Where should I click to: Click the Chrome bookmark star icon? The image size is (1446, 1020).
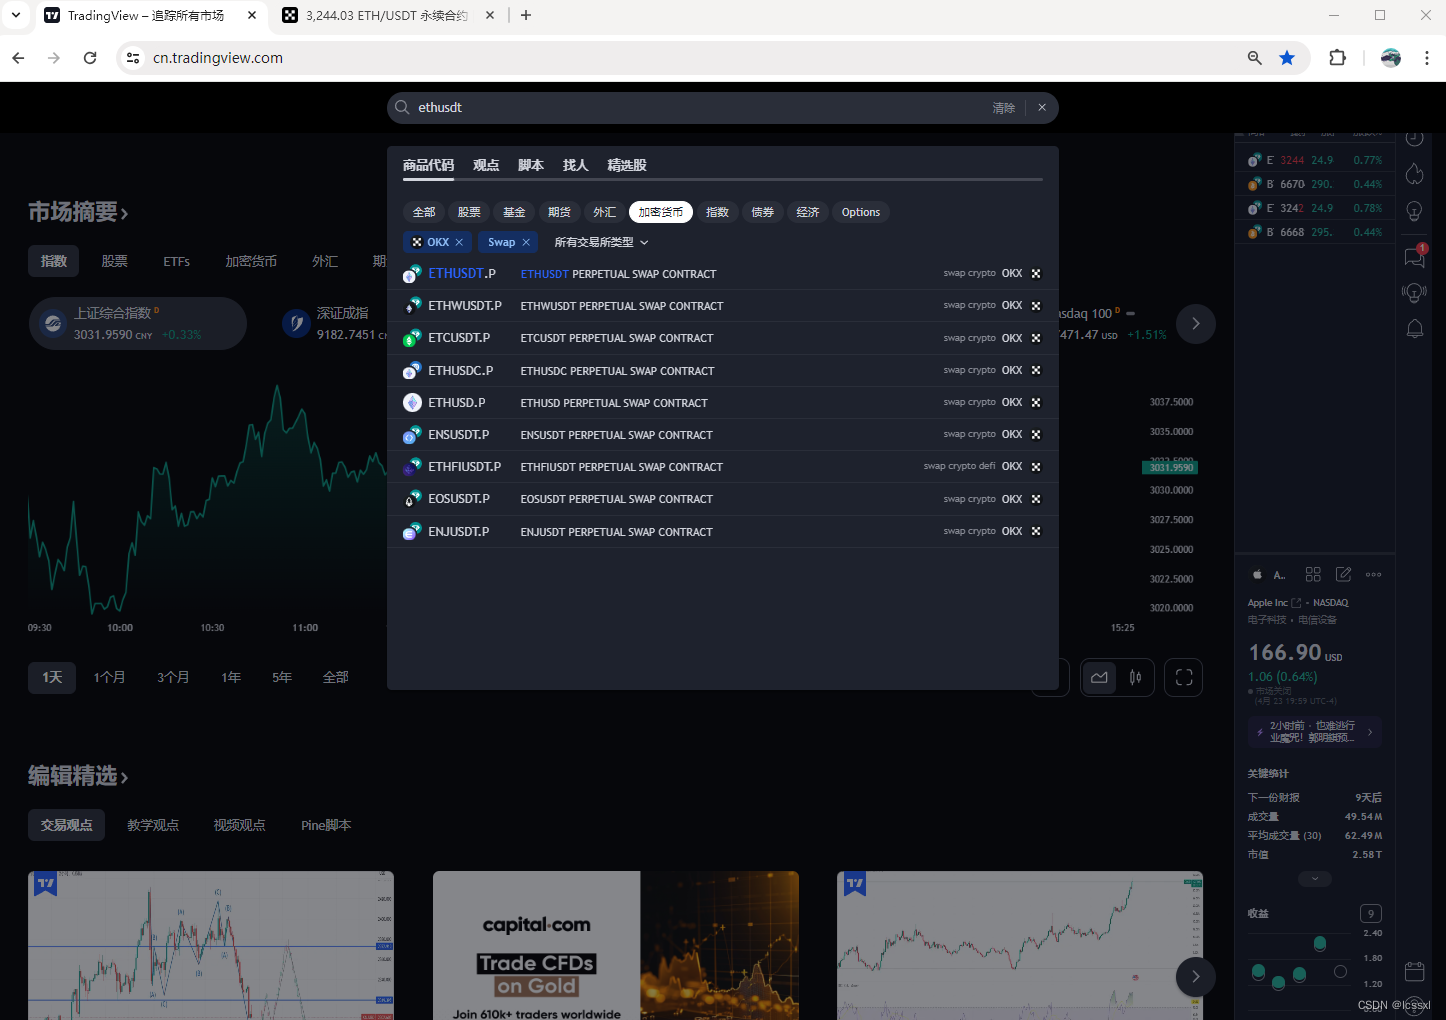[x=1287, y=58]
